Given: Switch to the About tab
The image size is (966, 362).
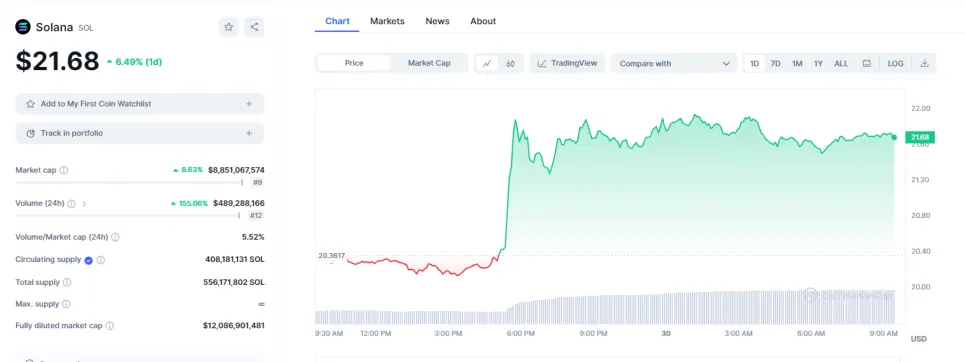Looking at the screenshot, I should click(483, 21).
